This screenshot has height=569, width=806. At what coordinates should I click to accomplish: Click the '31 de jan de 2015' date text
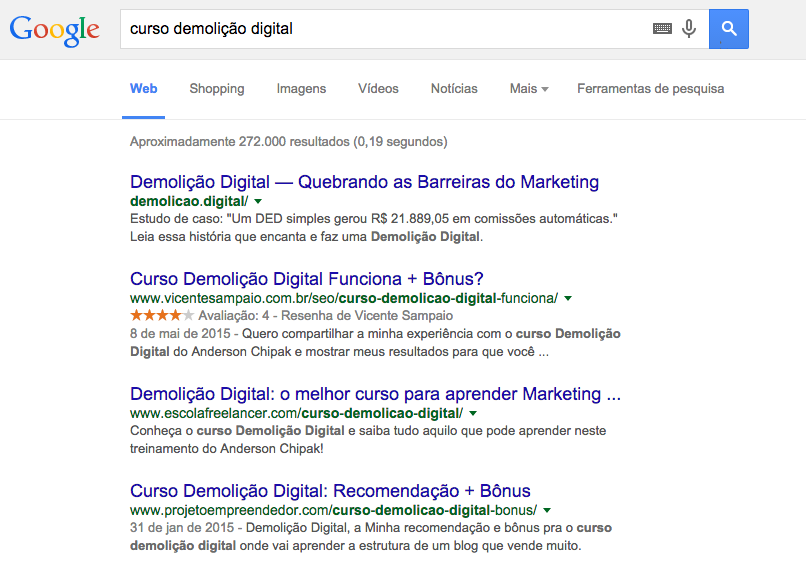coord(182,528)
